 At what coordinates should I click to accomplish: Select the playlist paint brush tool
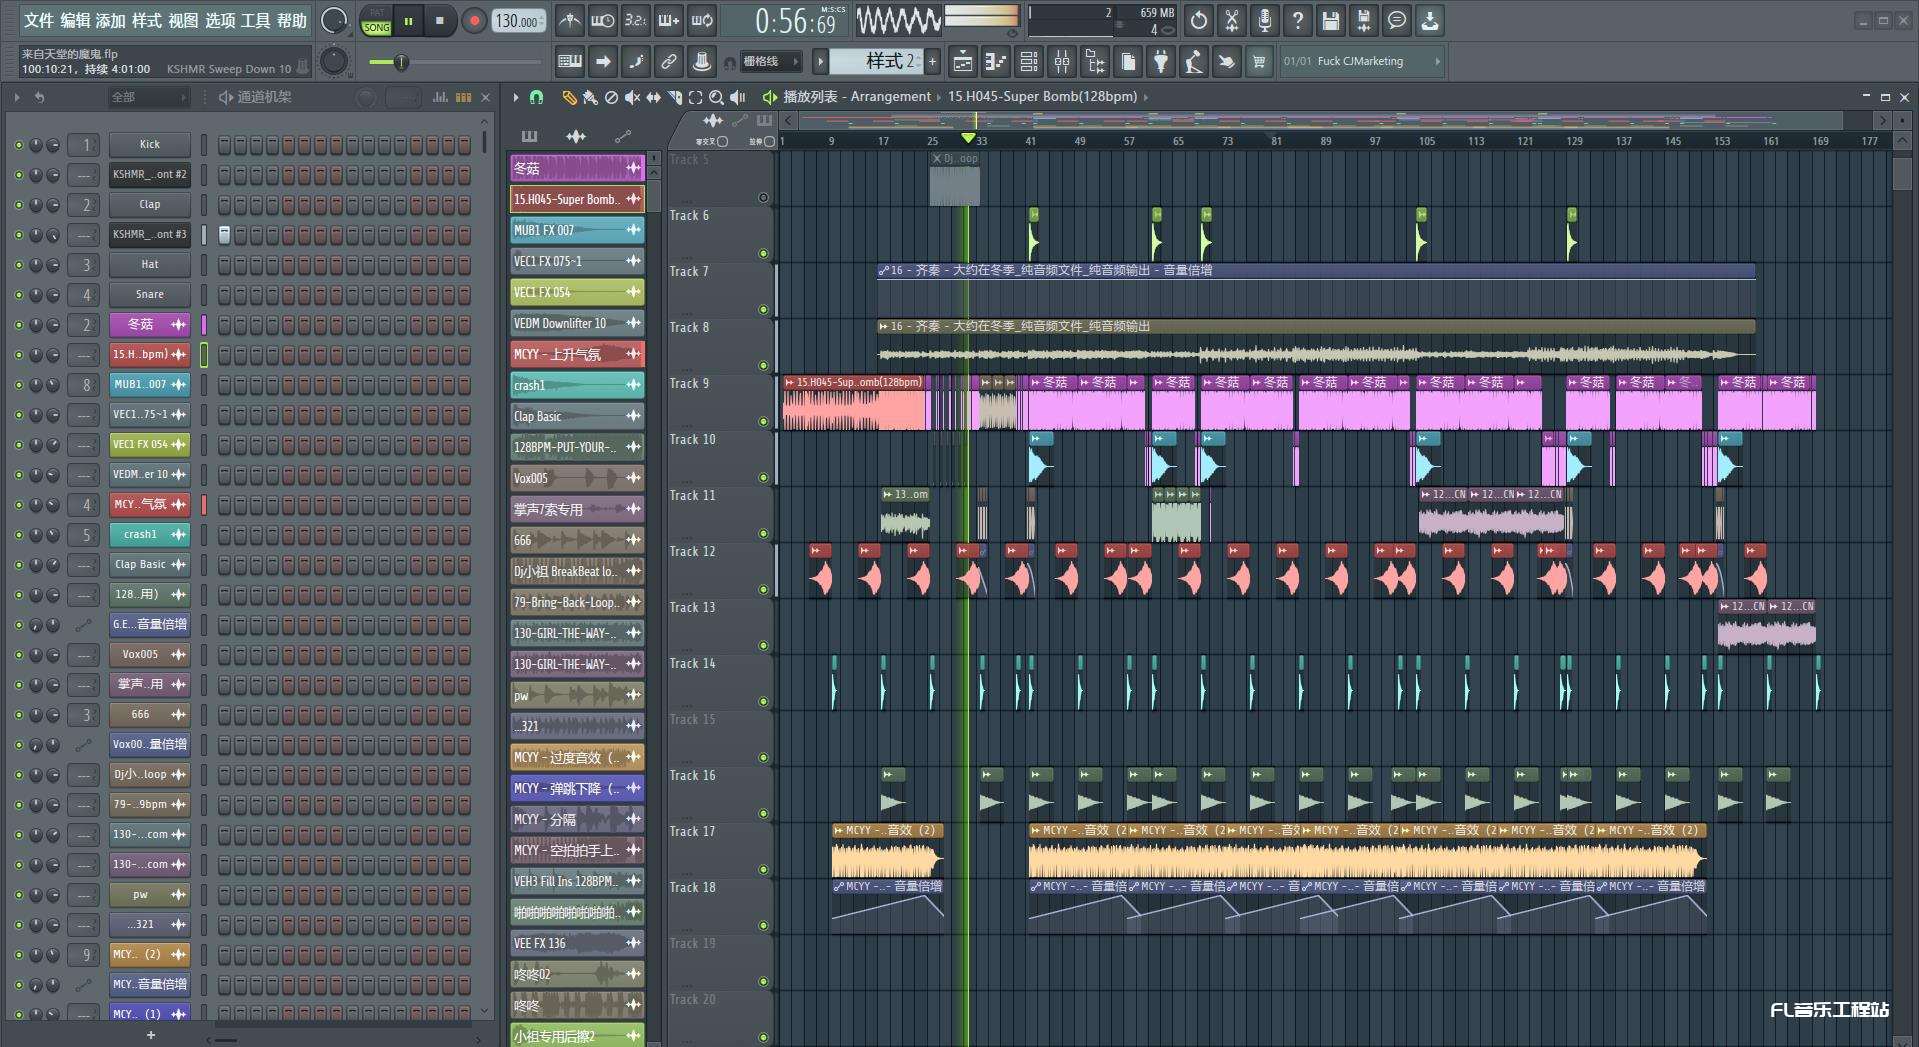(590, 97)
